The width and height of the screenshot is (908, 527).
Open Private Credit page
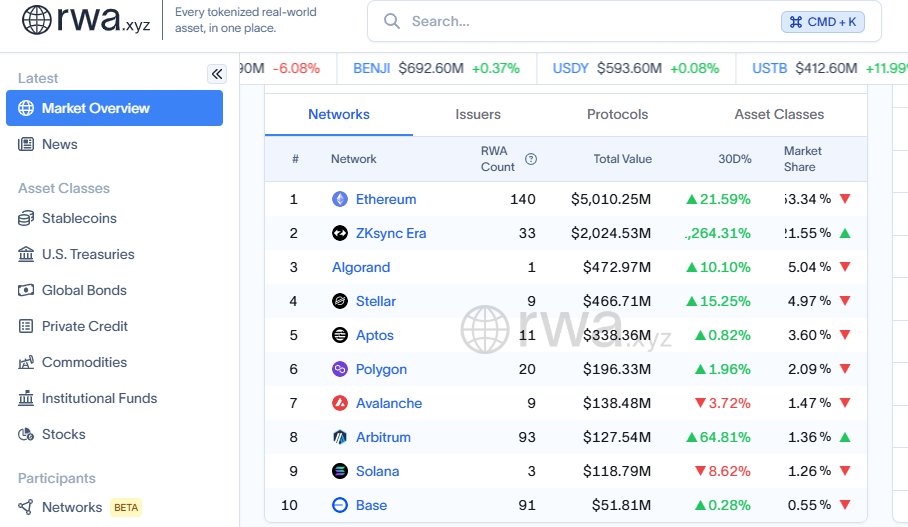tap(85, 326)
